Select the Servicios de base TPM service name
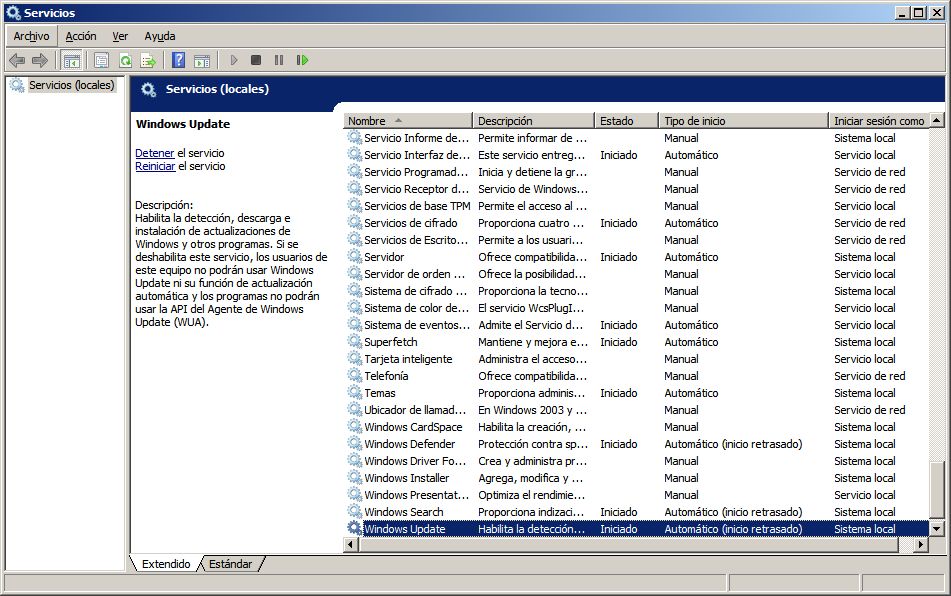 click(417, 206)
